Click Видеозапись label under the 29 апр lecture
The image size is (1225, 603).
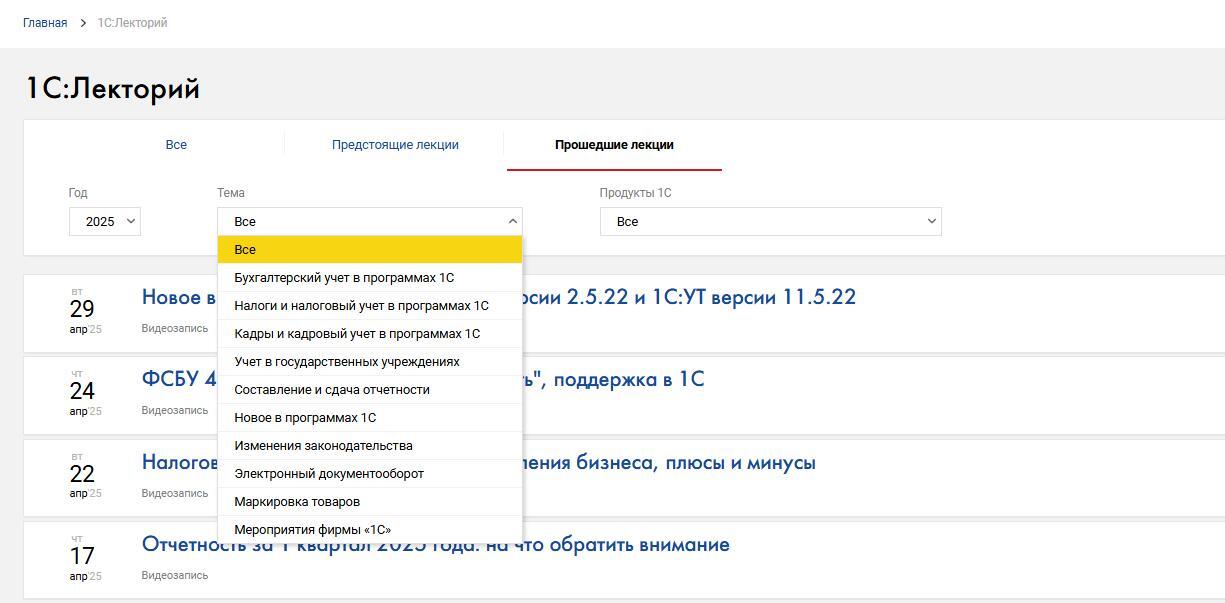[175, 328]
